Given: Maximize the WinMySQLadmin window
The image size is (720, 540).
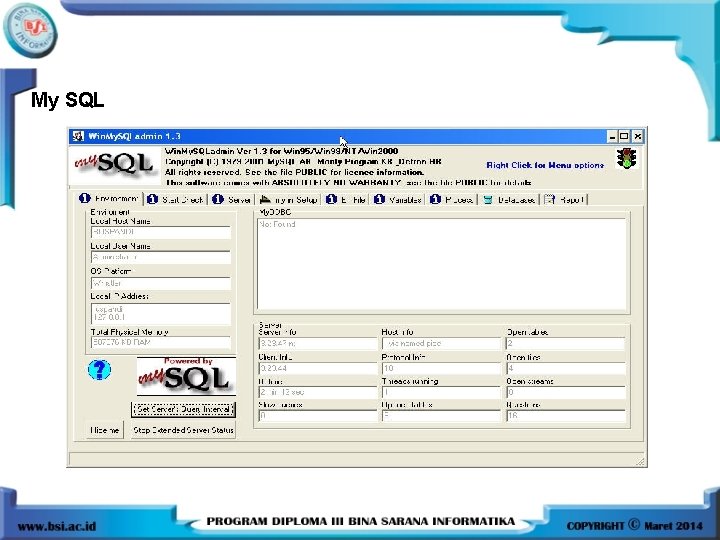Looking at the screenshot, I should point(624,136).
